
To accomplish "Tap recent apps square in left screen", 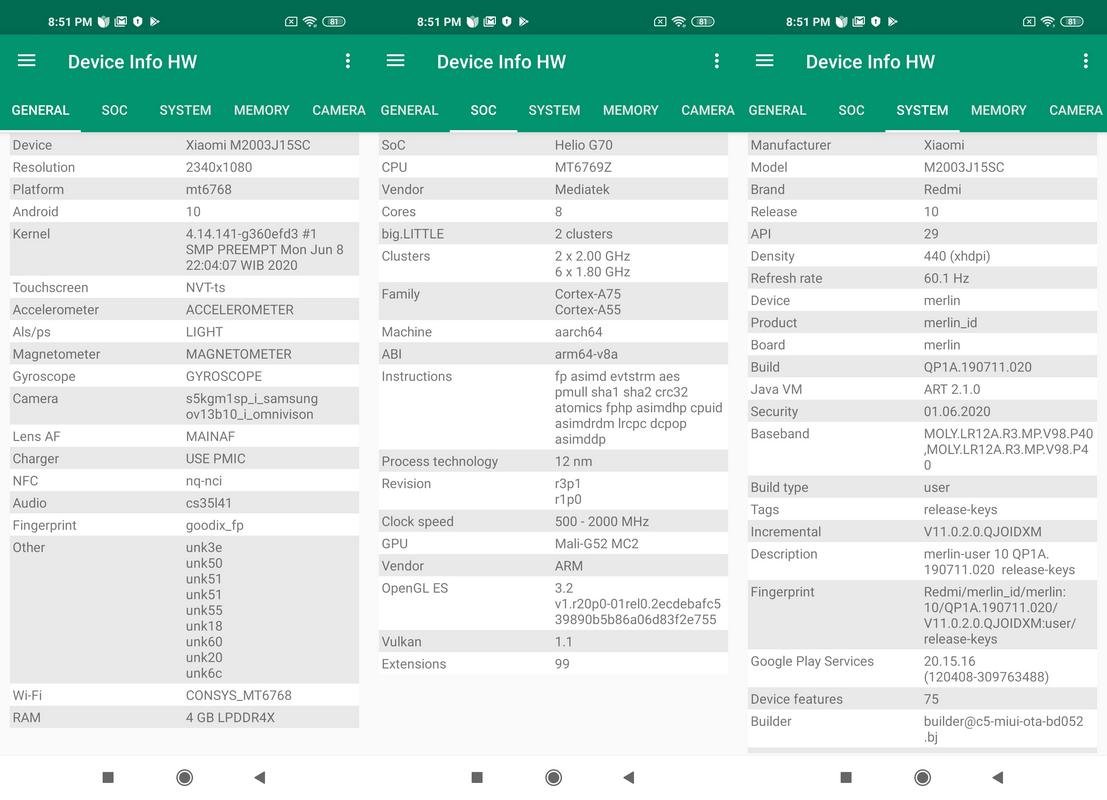I will (108, 777).
